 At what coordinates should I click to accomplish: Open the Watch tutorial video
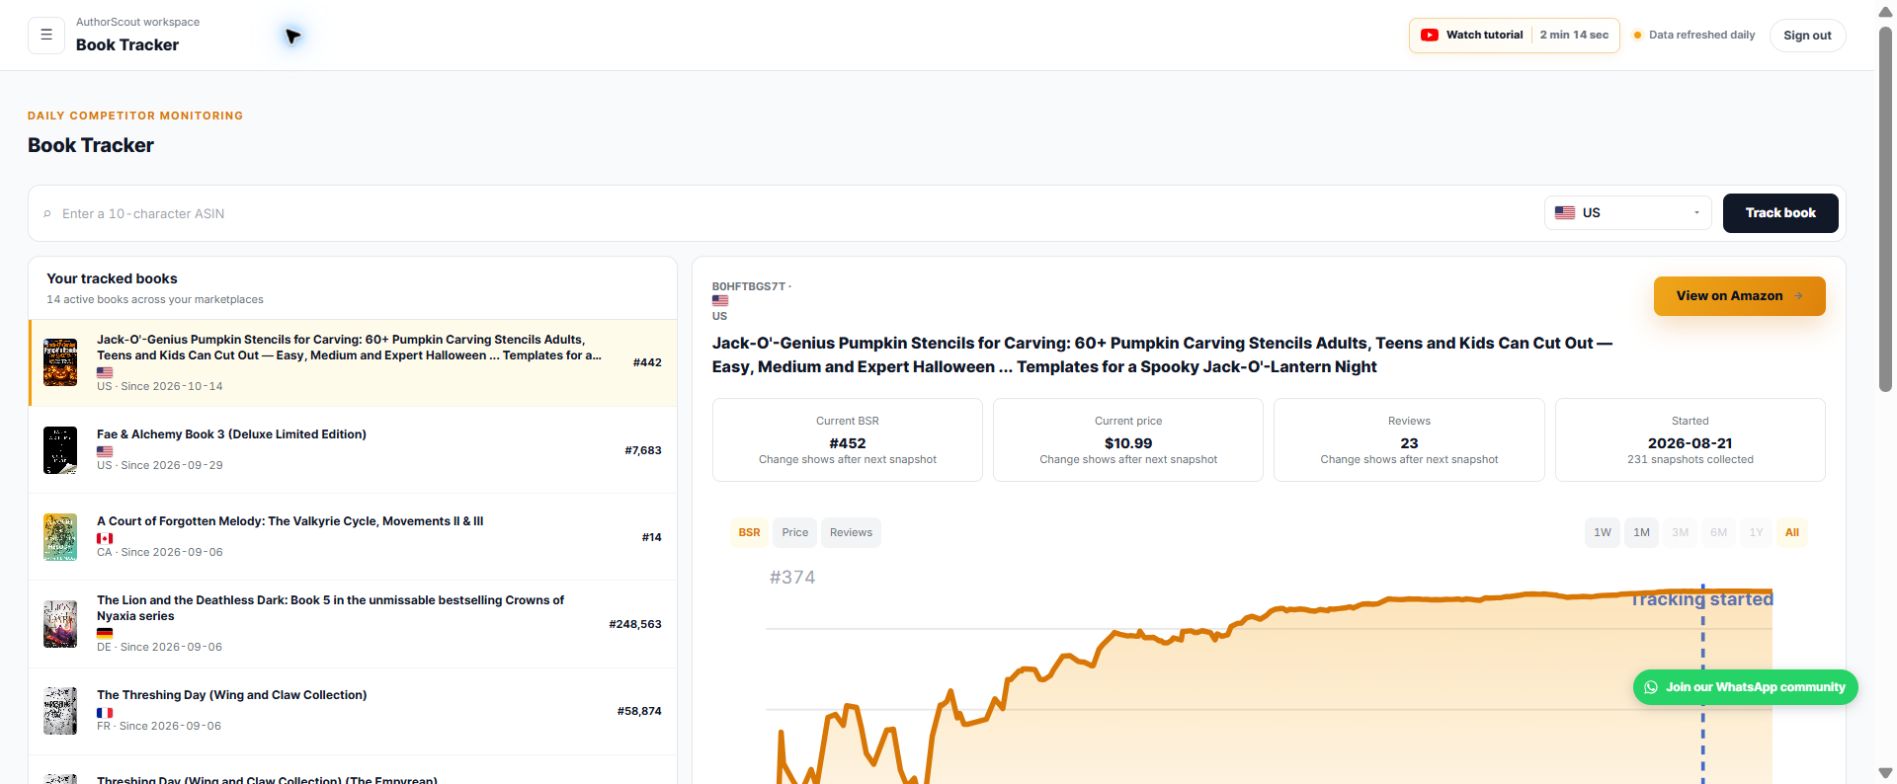pyautogui.click(x=1514, y=35)
